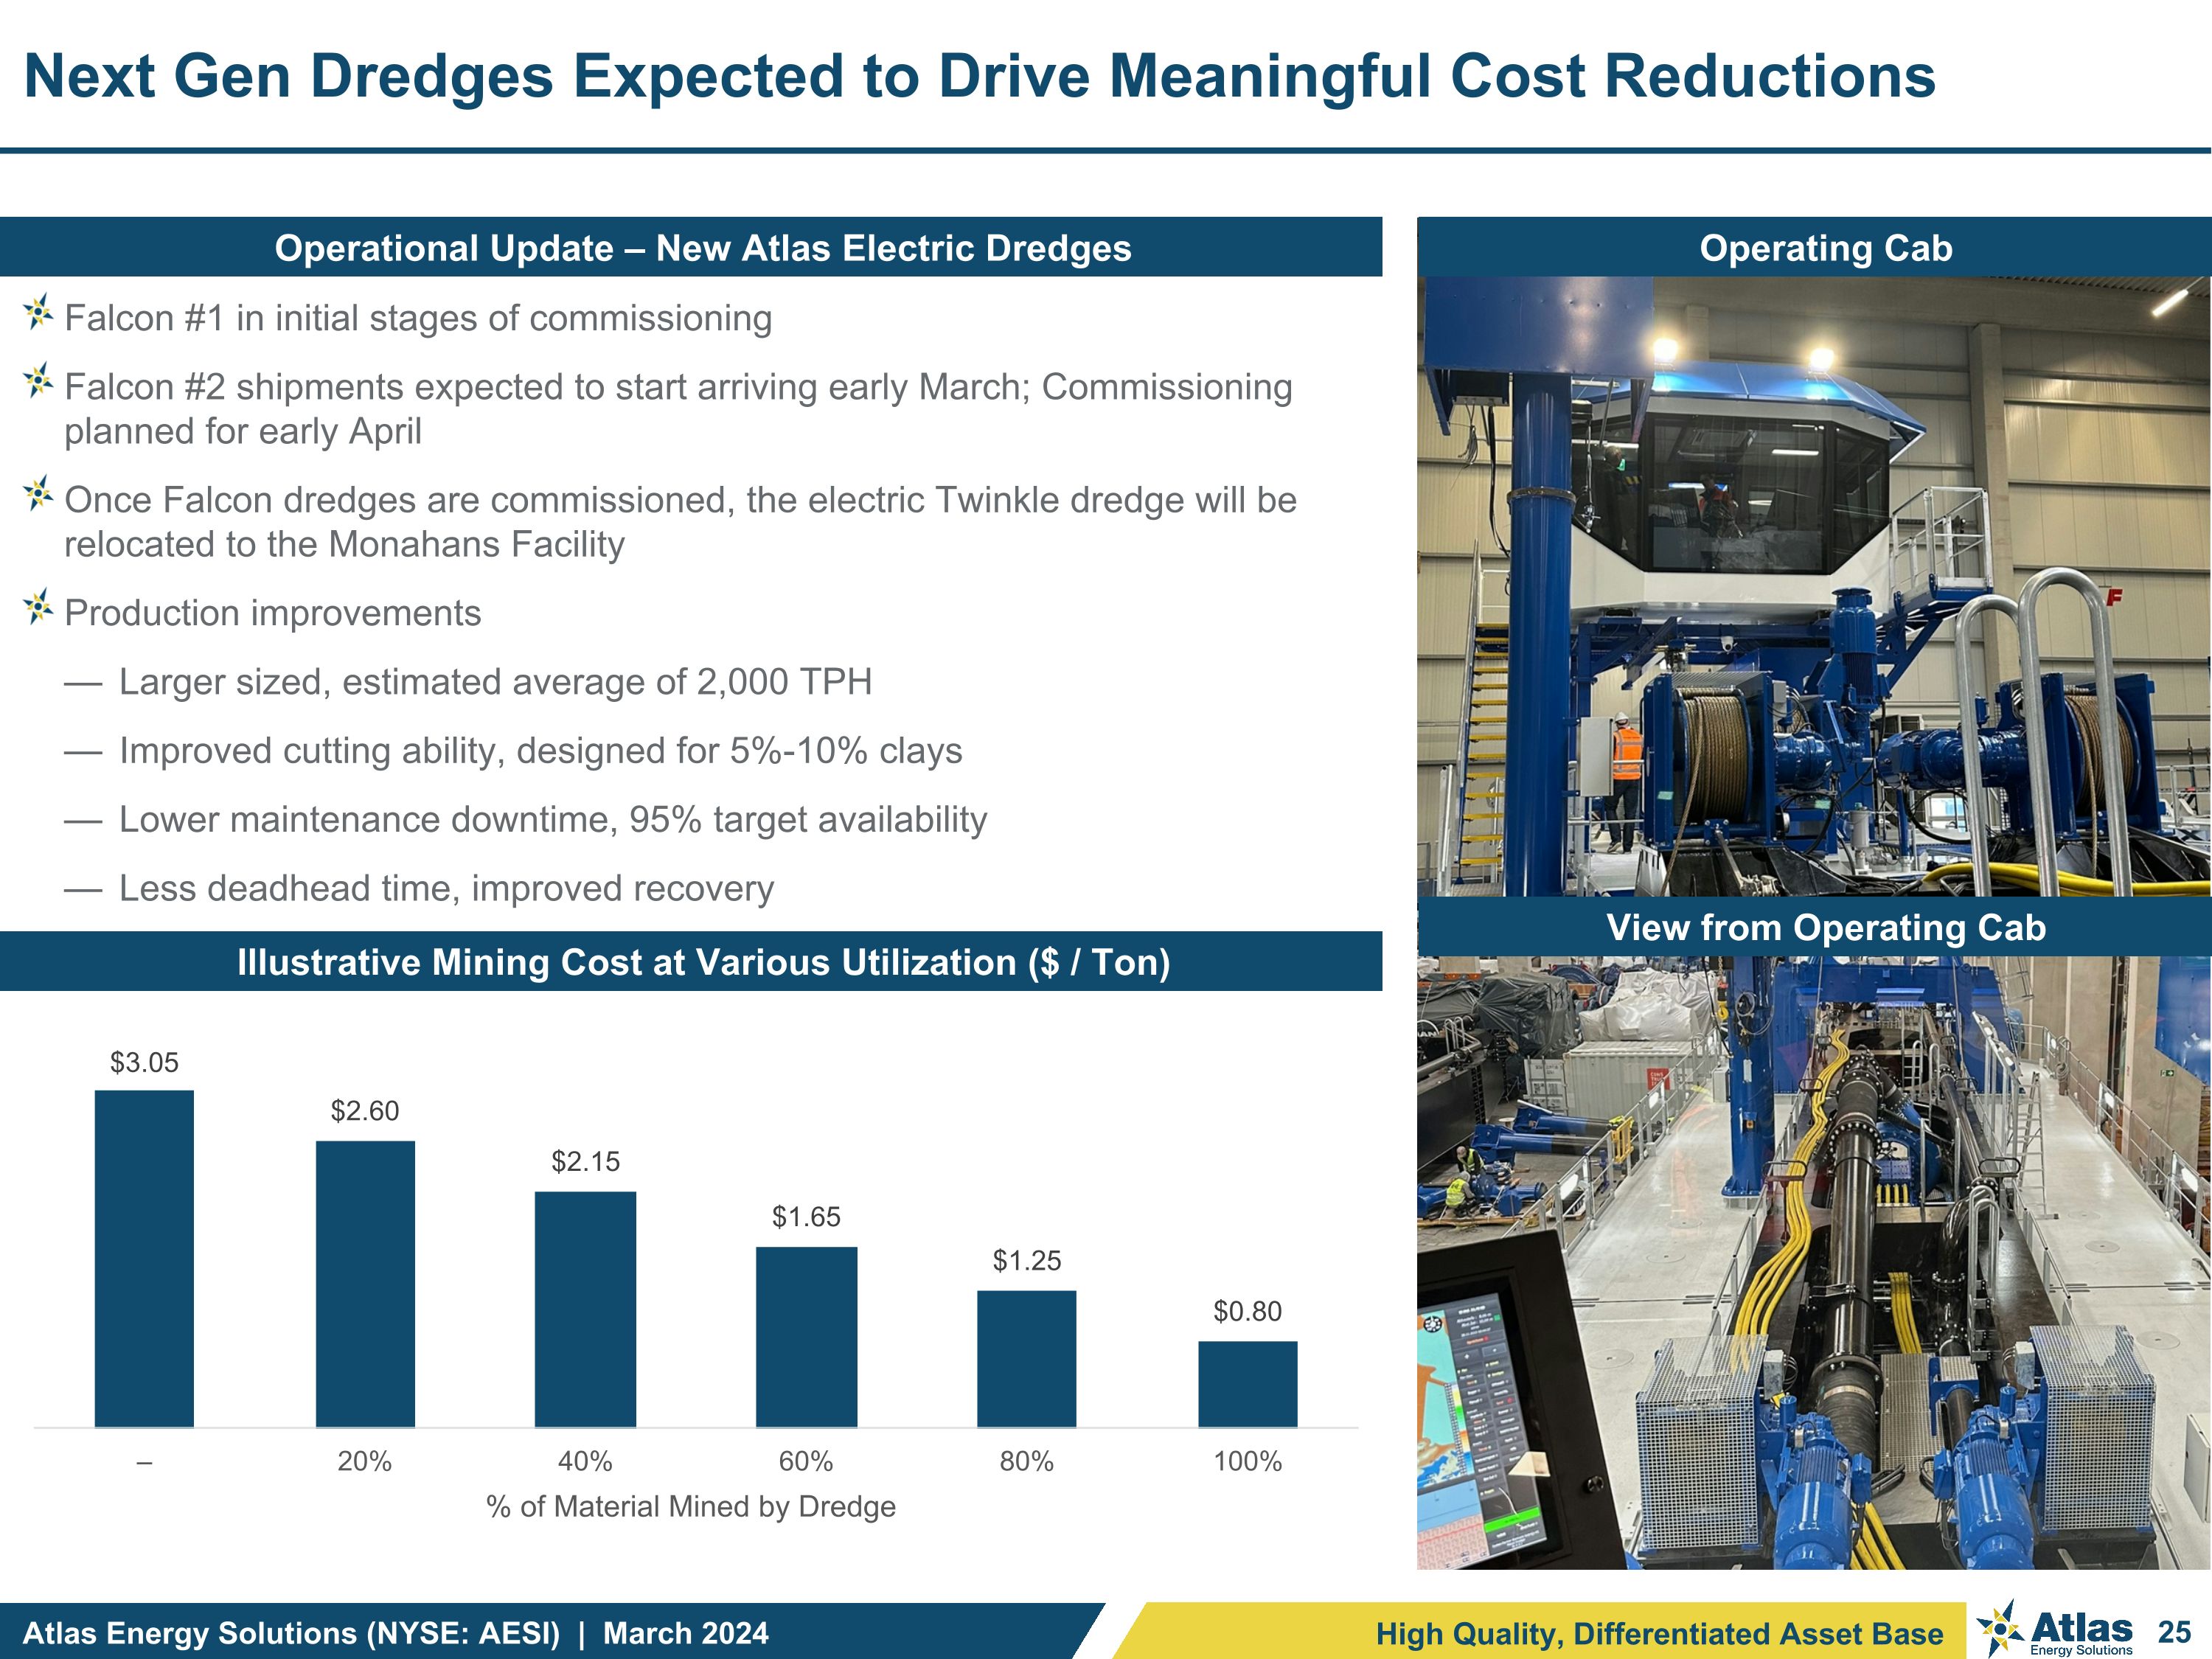Select text "Falcon #1 in initial stages of commissioning"

(x=418, y=318)
